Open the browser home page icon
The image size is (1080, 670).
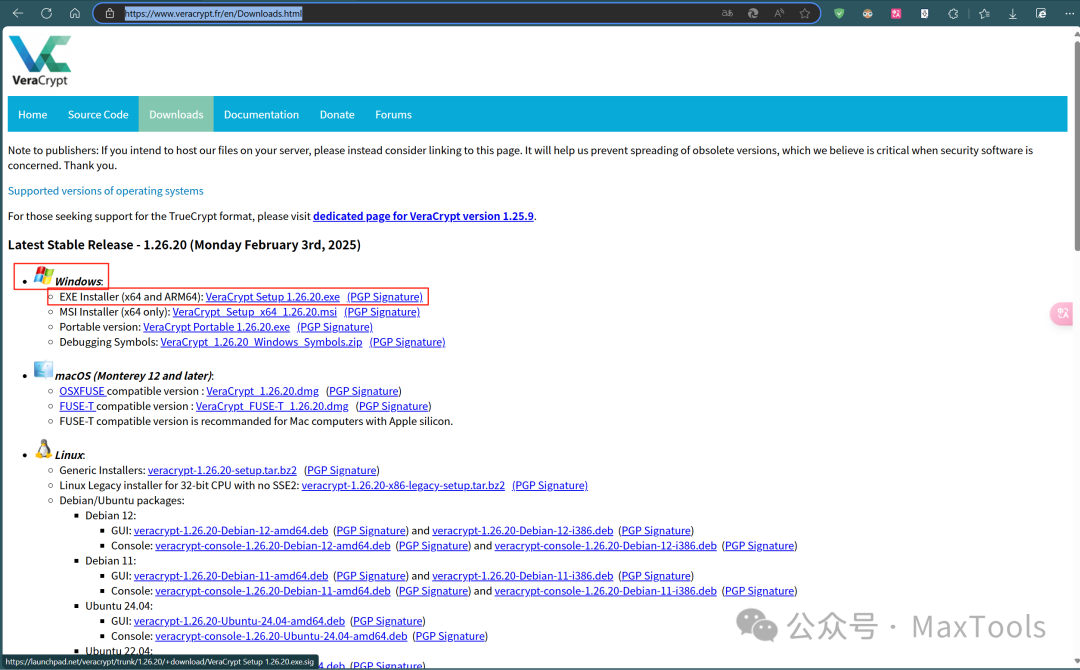click(x=75, y=13)
